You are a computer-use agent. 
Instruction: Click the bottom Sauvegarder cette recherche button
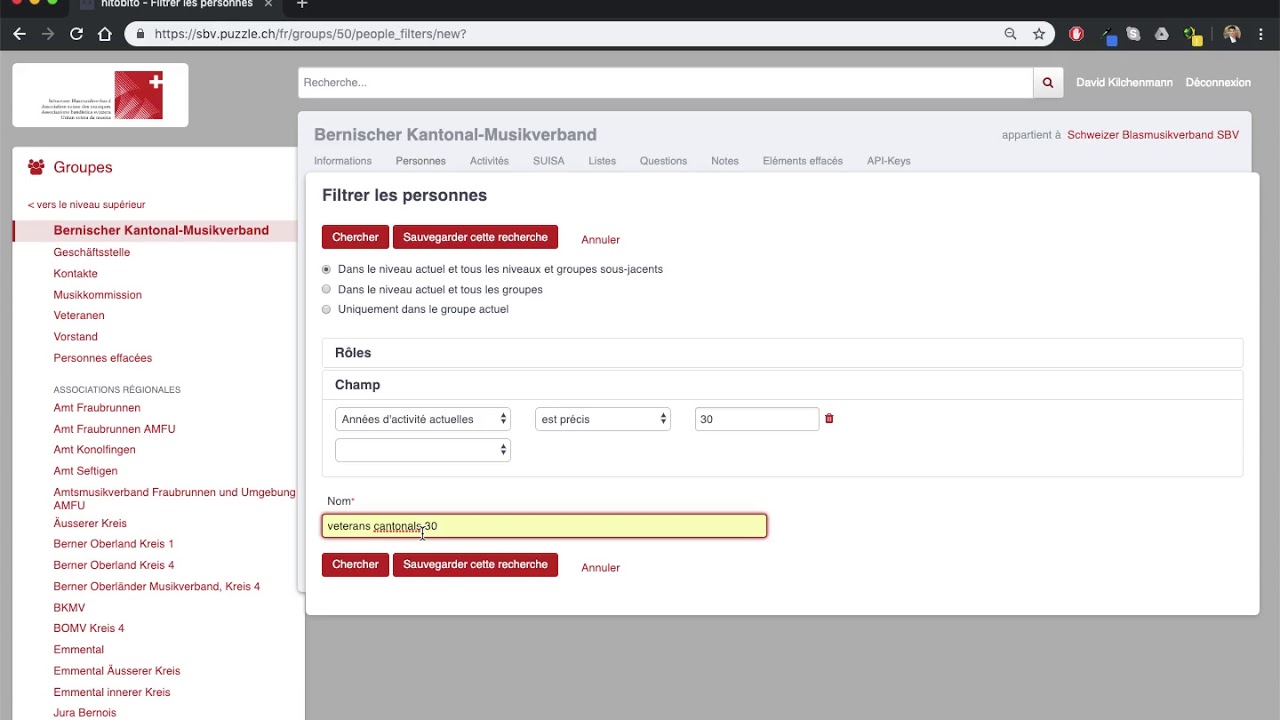tap(475, 565)
